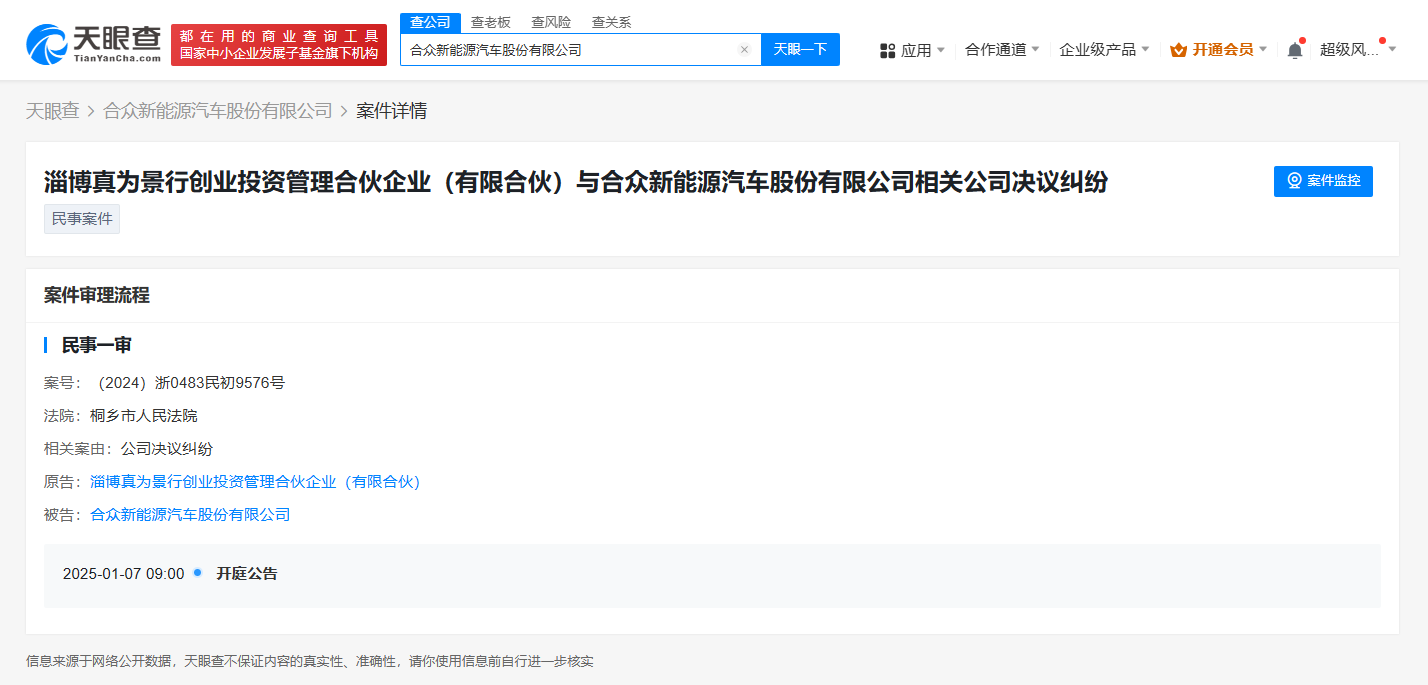The image size is (1428, 685).
Task: Expand the 合作通道 dropdown
Action: tap(1002, 48)
